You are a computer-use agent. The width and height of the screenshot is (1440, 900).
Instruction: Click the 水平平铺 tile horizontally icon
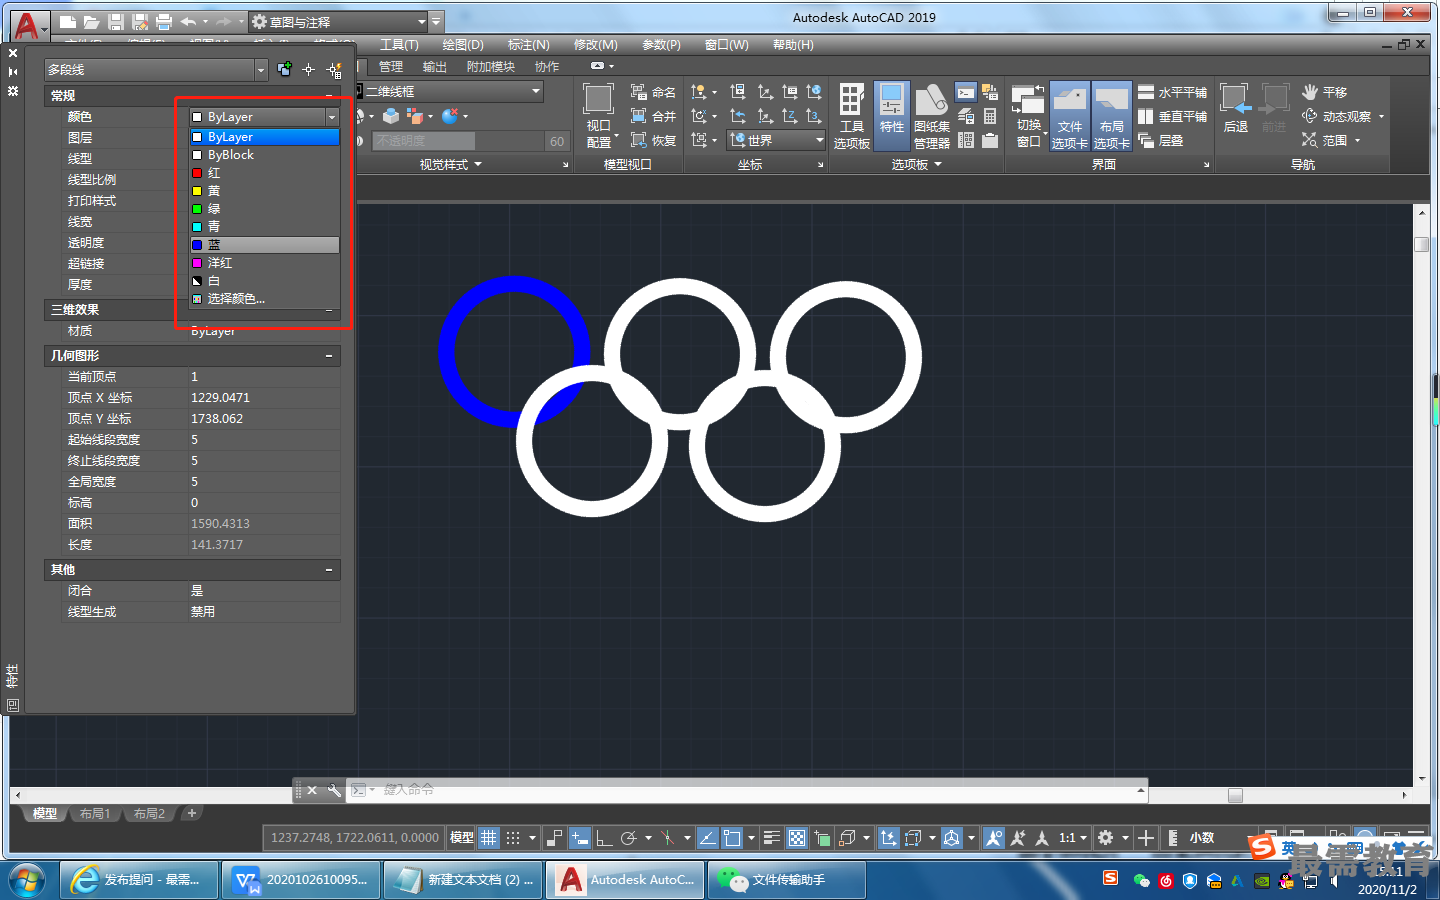click(x=1172, y=92)
